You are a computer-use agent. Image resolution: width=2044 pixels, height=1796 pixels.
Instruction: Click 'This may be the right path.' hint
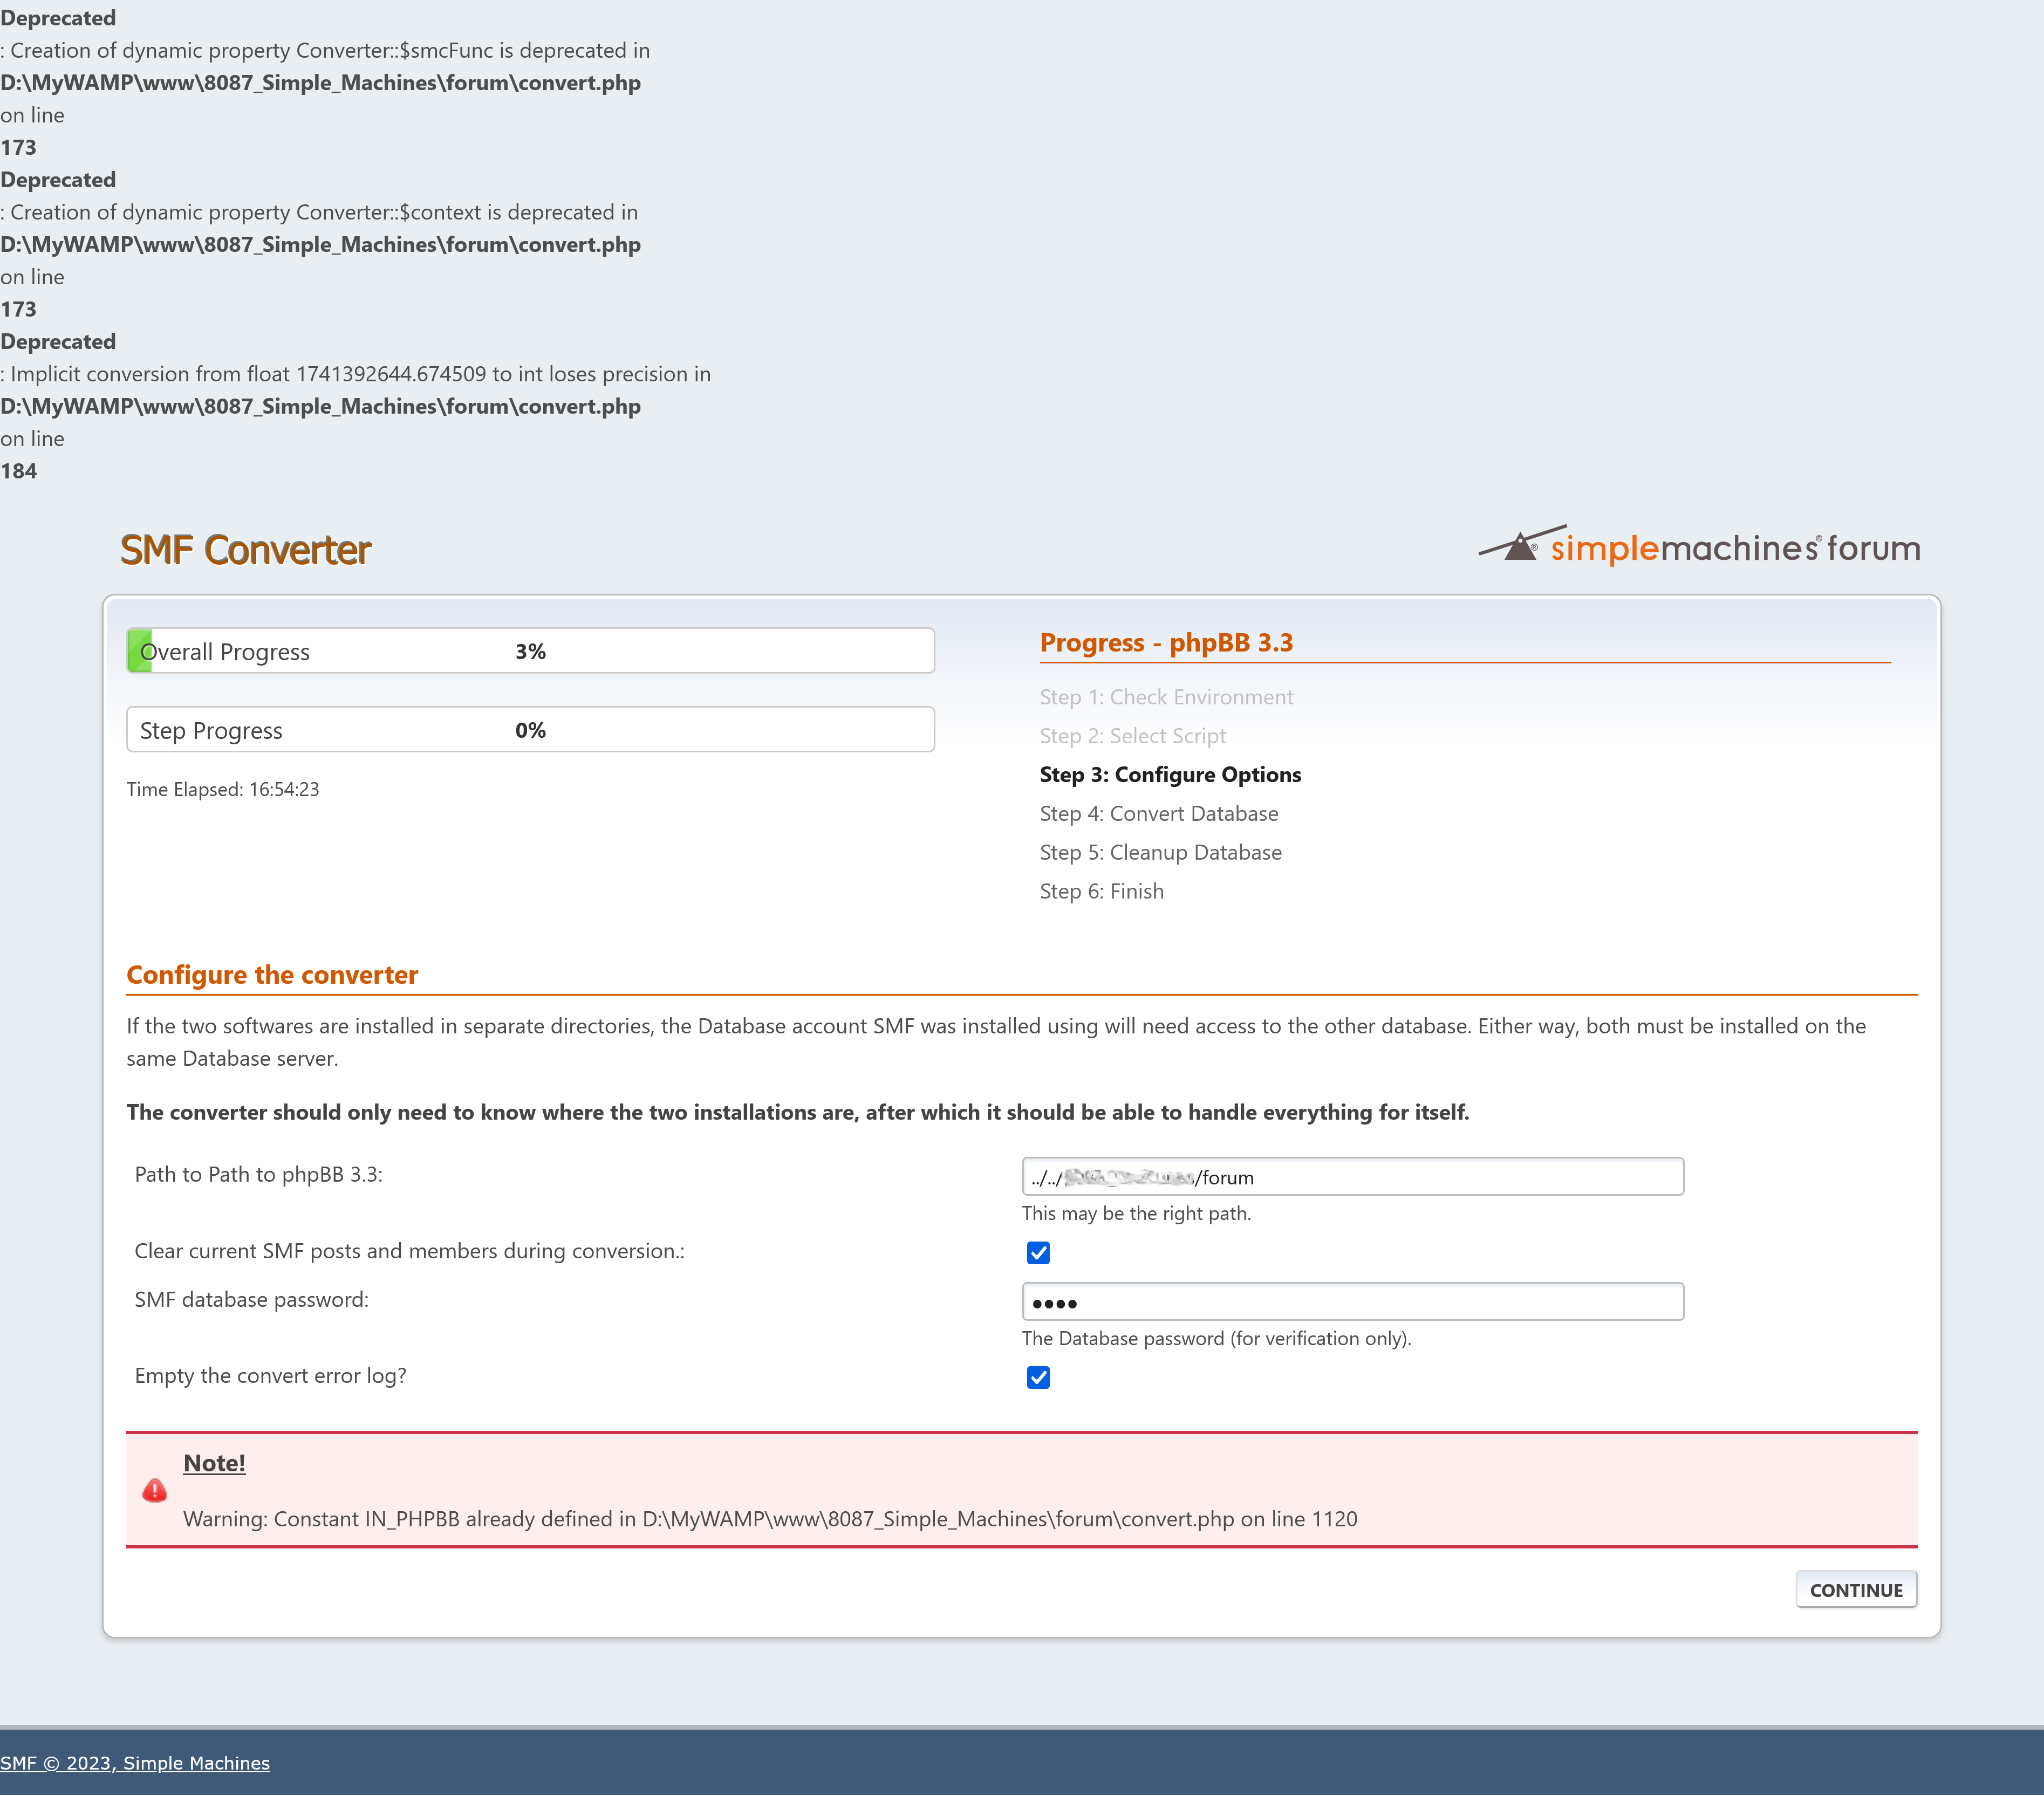click(1136, 1214)
